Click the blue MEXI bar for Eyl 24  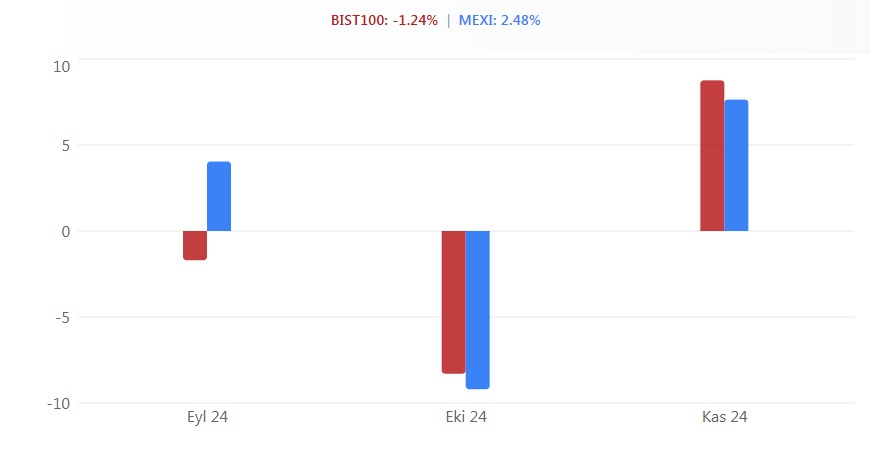(219, 197)
